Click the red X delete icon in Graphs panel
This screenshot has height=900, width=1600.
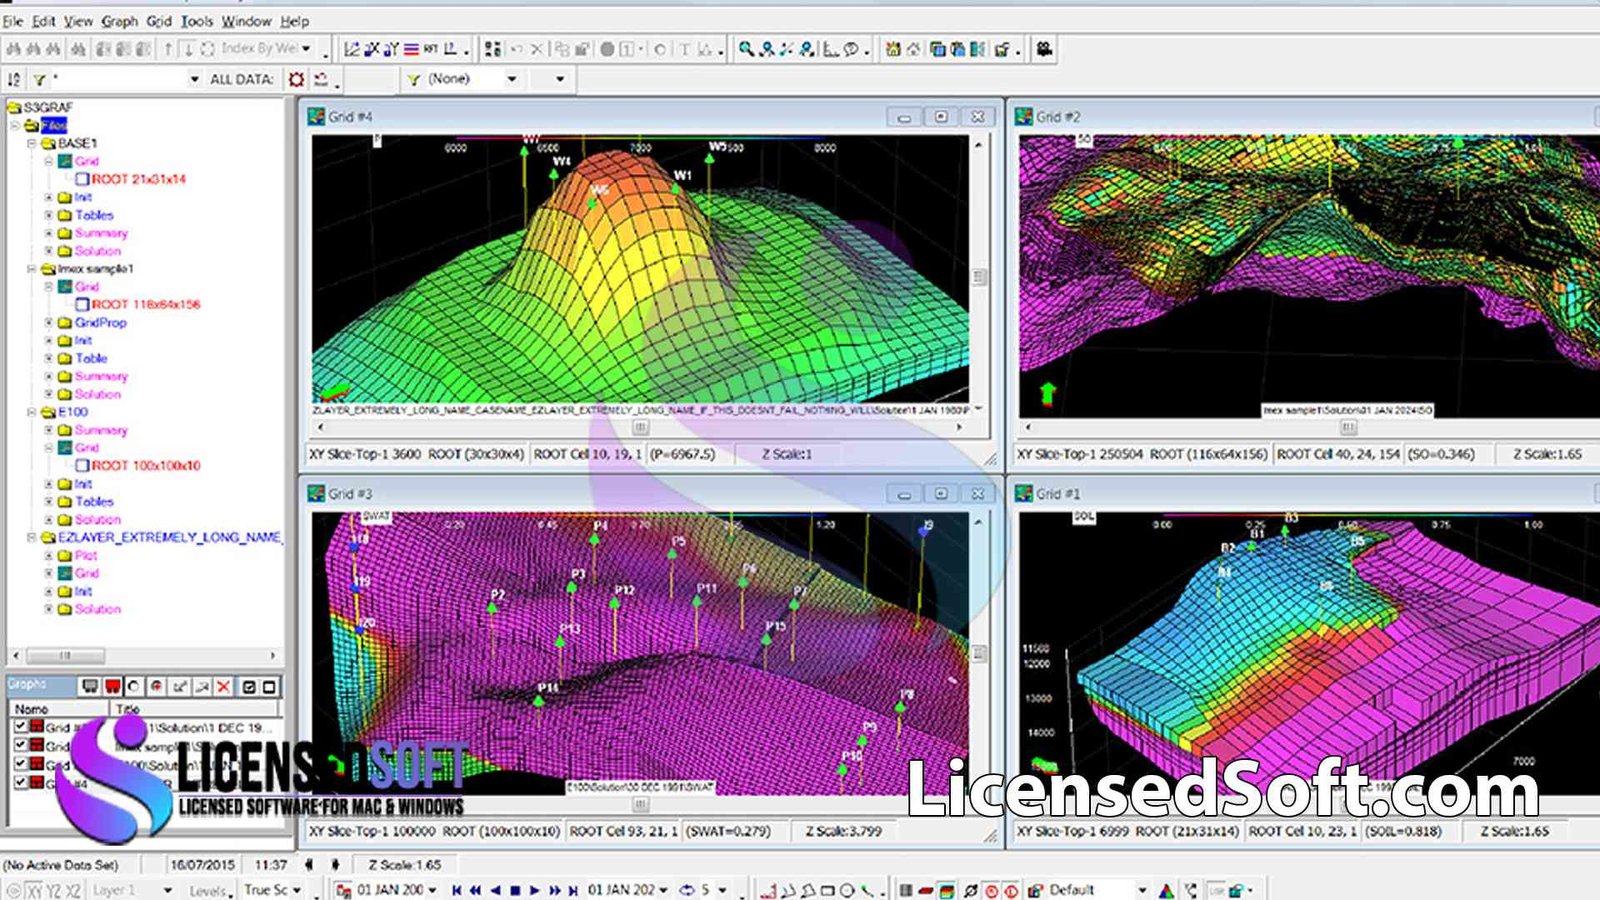224,686
